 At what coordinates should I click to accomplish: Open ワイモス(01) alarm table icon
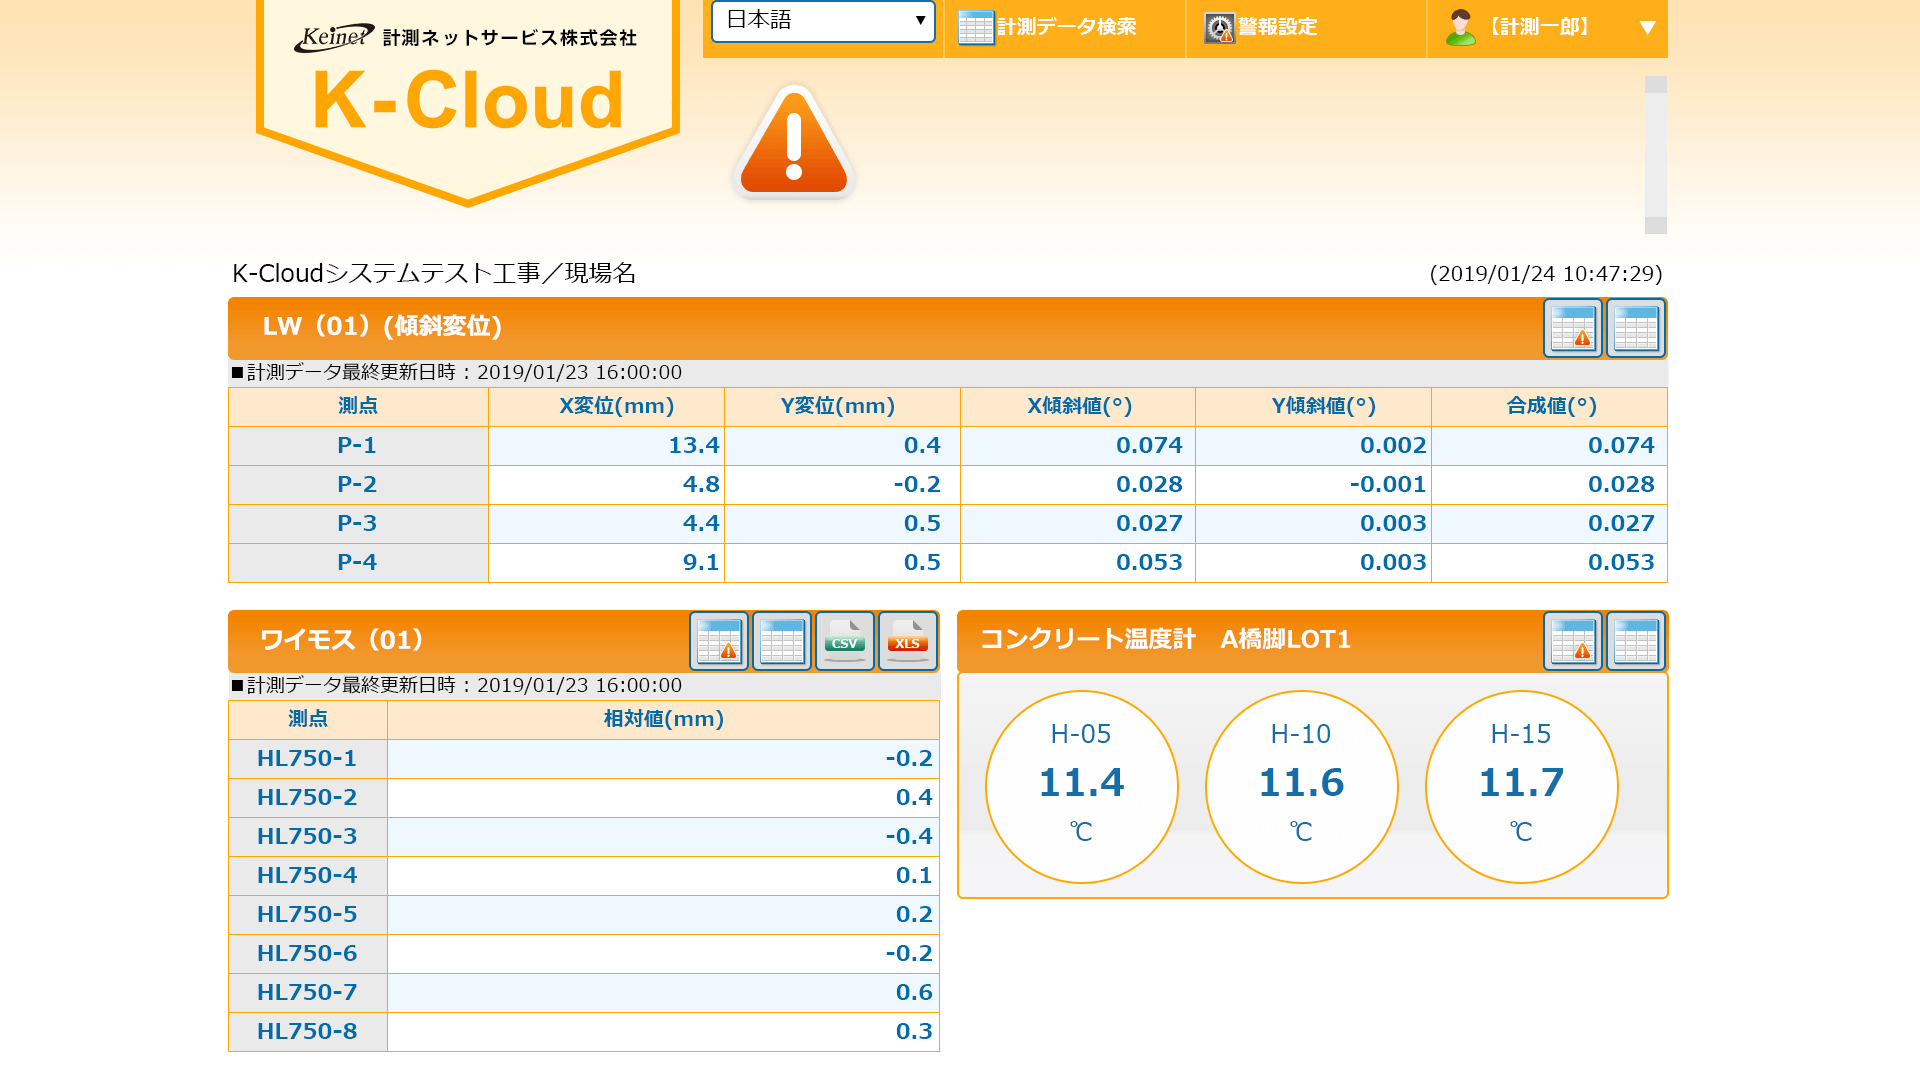pyautogui.click(x=718, y=641)
